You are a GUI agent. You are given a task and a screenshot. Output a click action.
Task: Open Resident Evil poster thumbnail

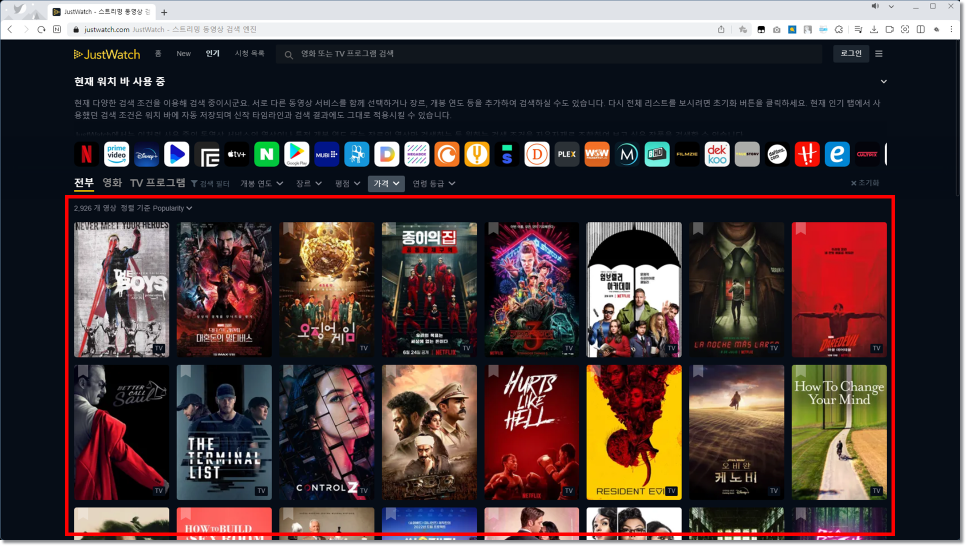click(634, 433)
